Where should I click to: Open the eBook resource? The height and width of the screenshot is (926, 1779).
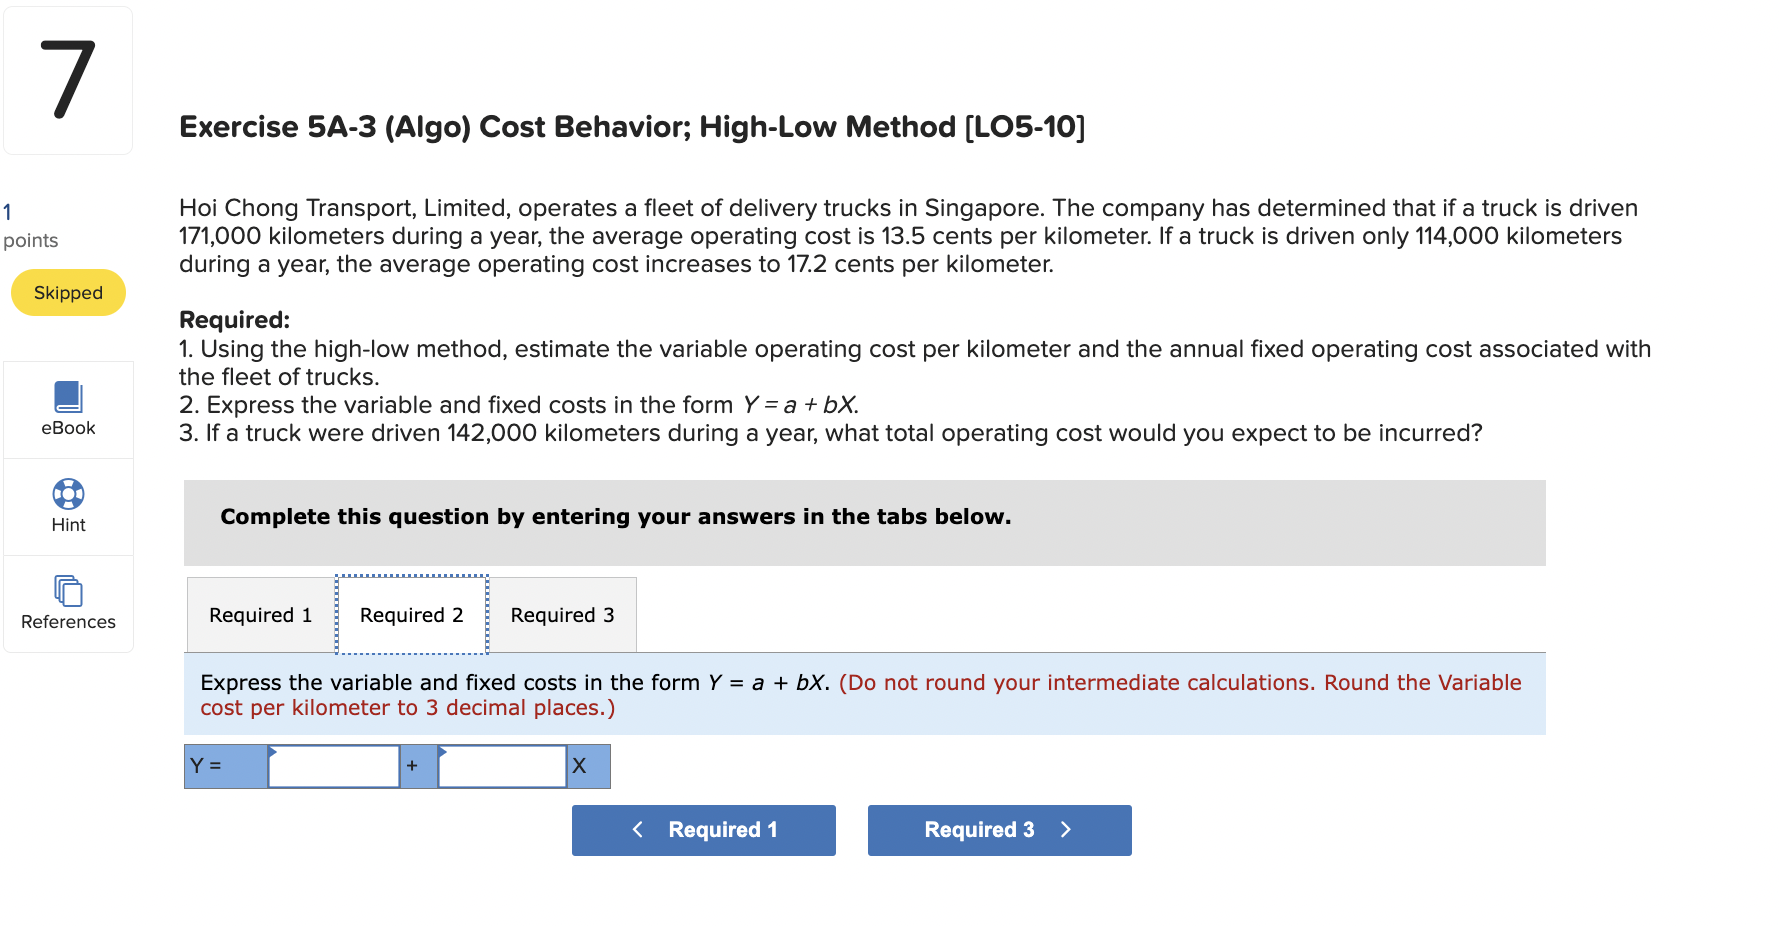67,410
